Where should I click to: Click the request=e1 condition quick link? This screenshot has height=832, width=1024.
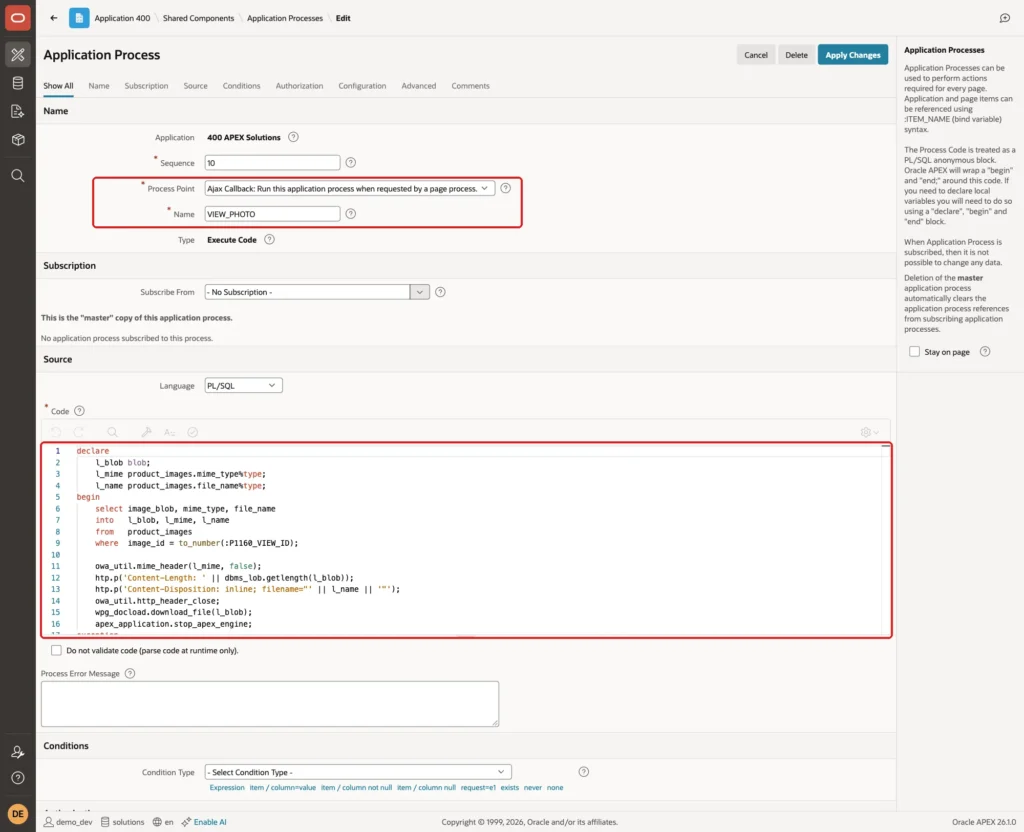[x=478, y=788]
